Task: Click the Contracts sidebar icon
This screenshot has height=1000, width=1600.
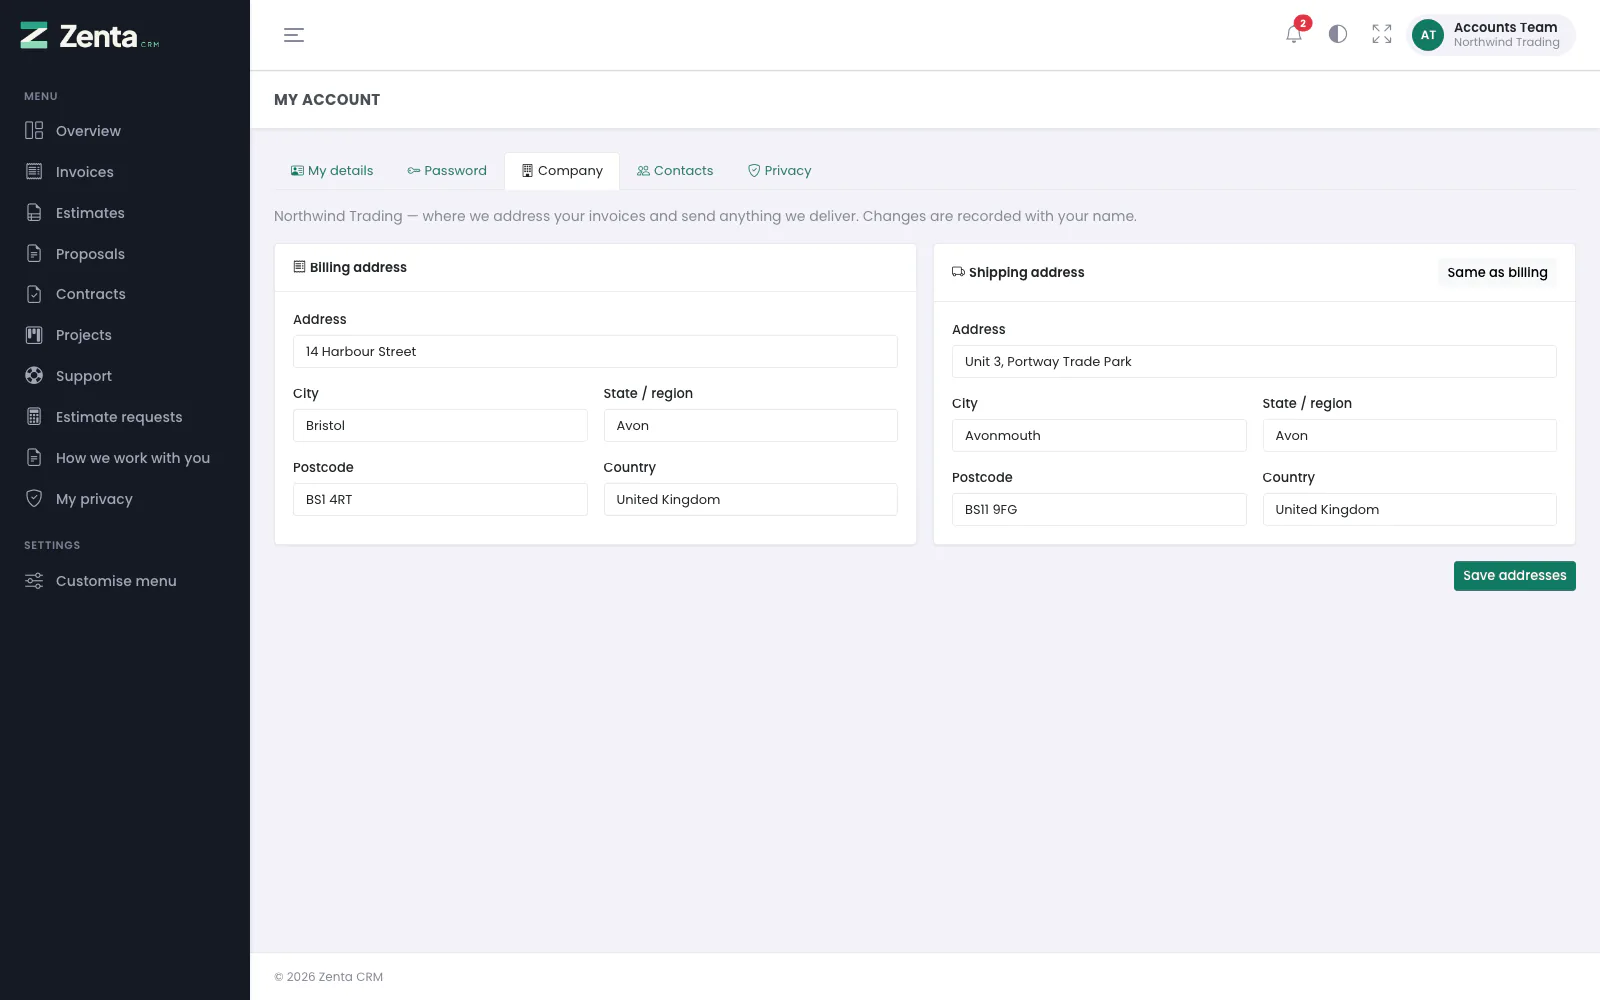Action: (34, 294)
